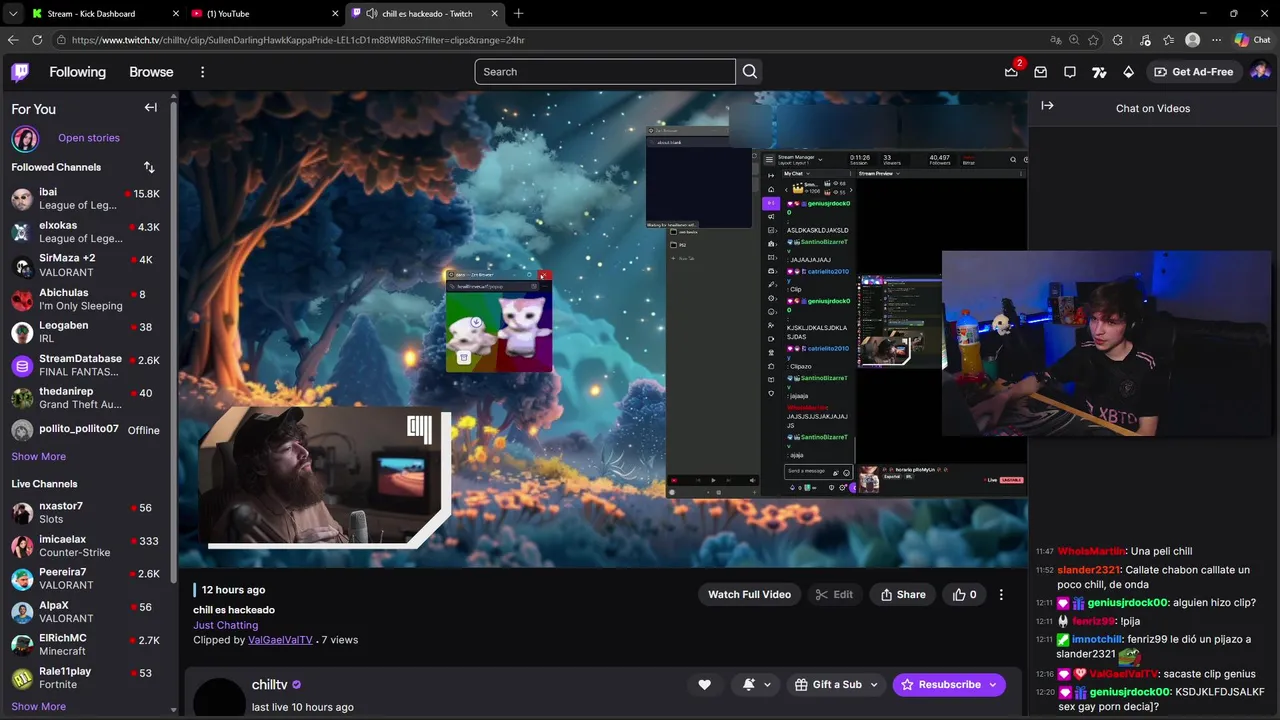Screen dimensions: 1280x720
Task: Open the Twitch home logo
Action: tap(20, 72)
